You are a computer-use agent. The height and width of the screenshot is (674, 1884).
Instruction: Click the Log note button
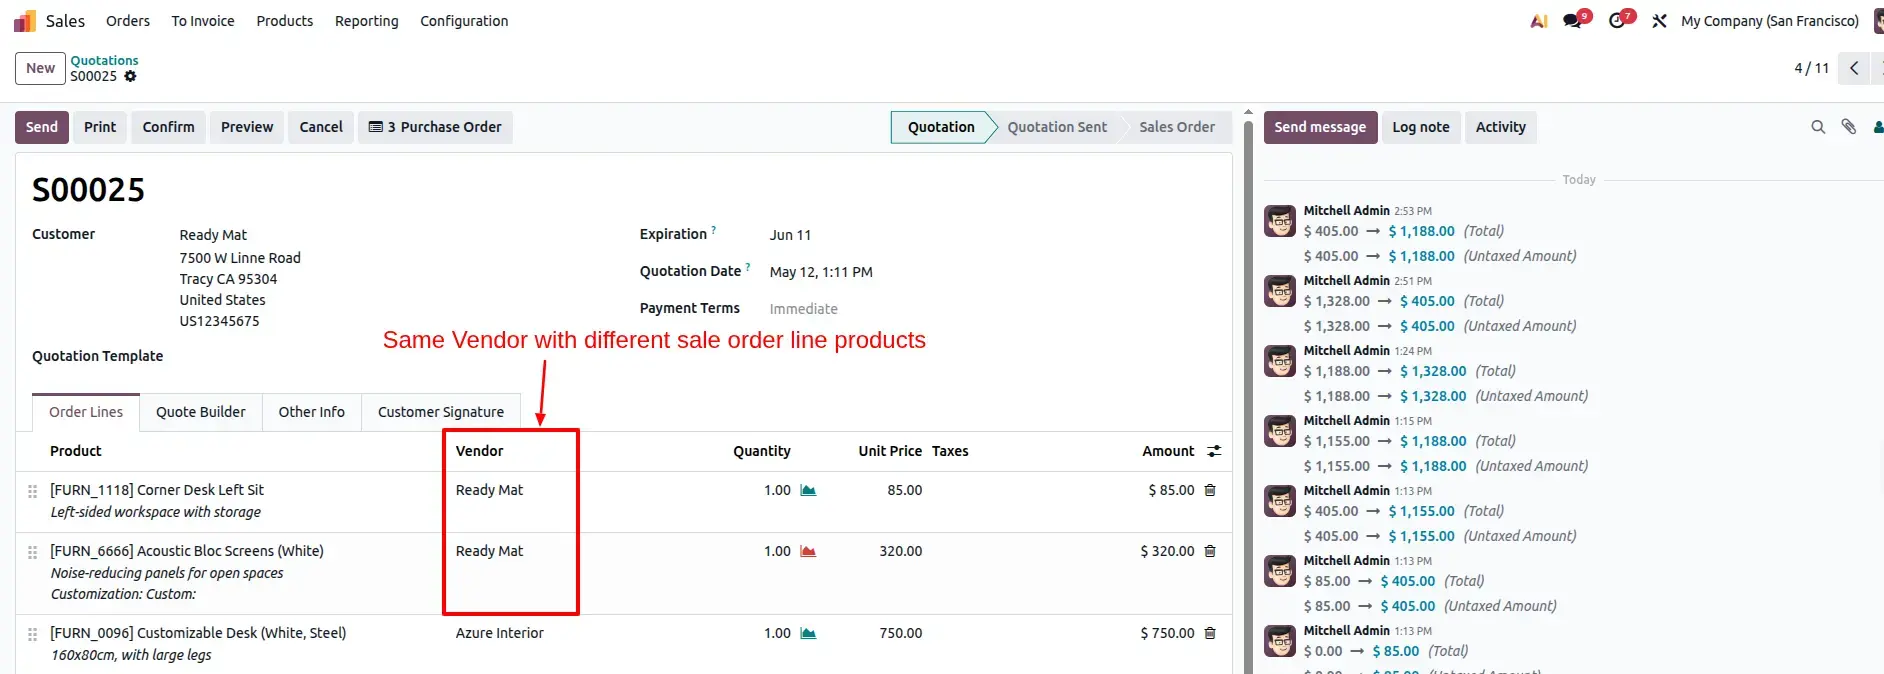1421,127
